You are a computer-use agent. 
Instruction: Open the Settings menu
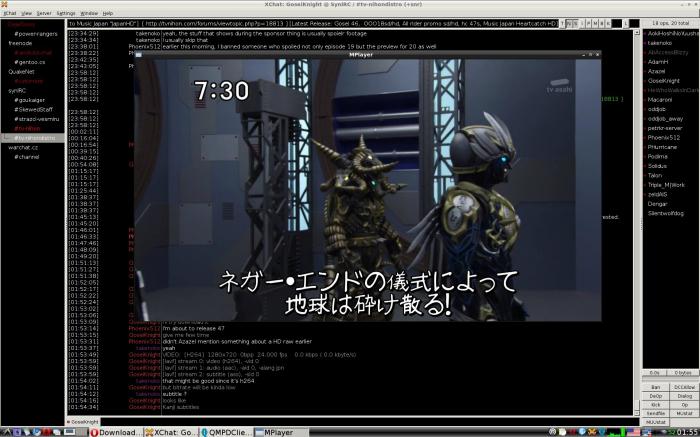pos(66,13)
